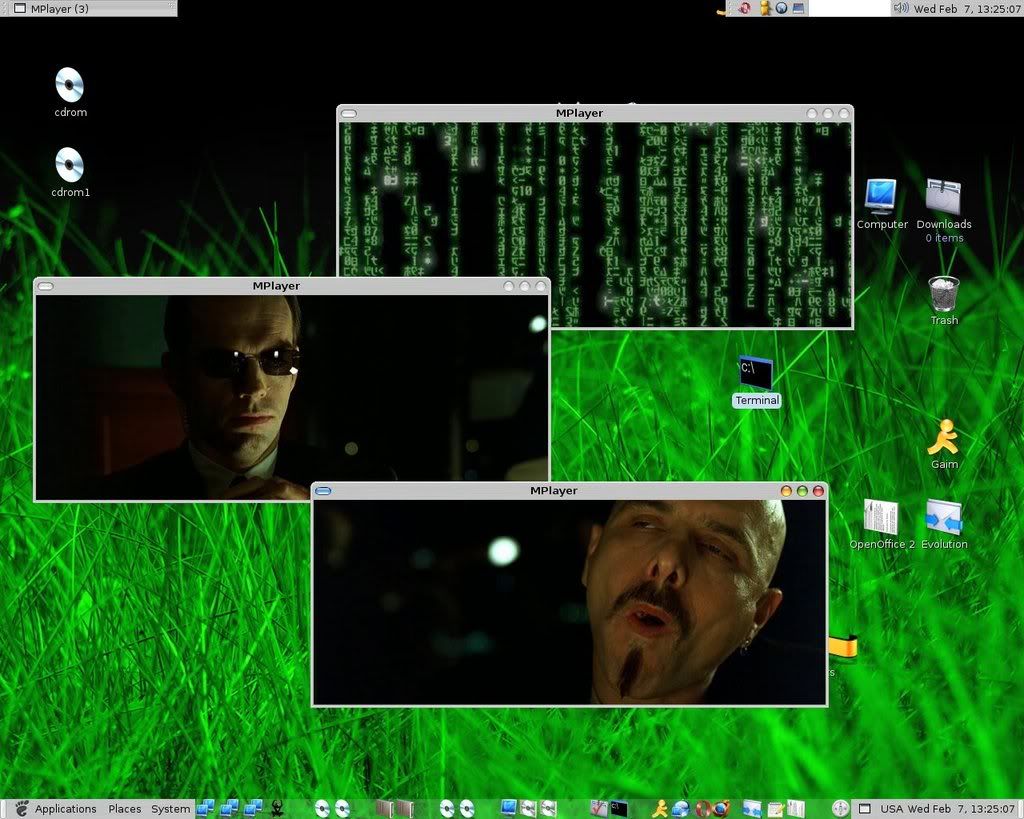Click the single computer monitor icon in bottom panel

(508, 809)
